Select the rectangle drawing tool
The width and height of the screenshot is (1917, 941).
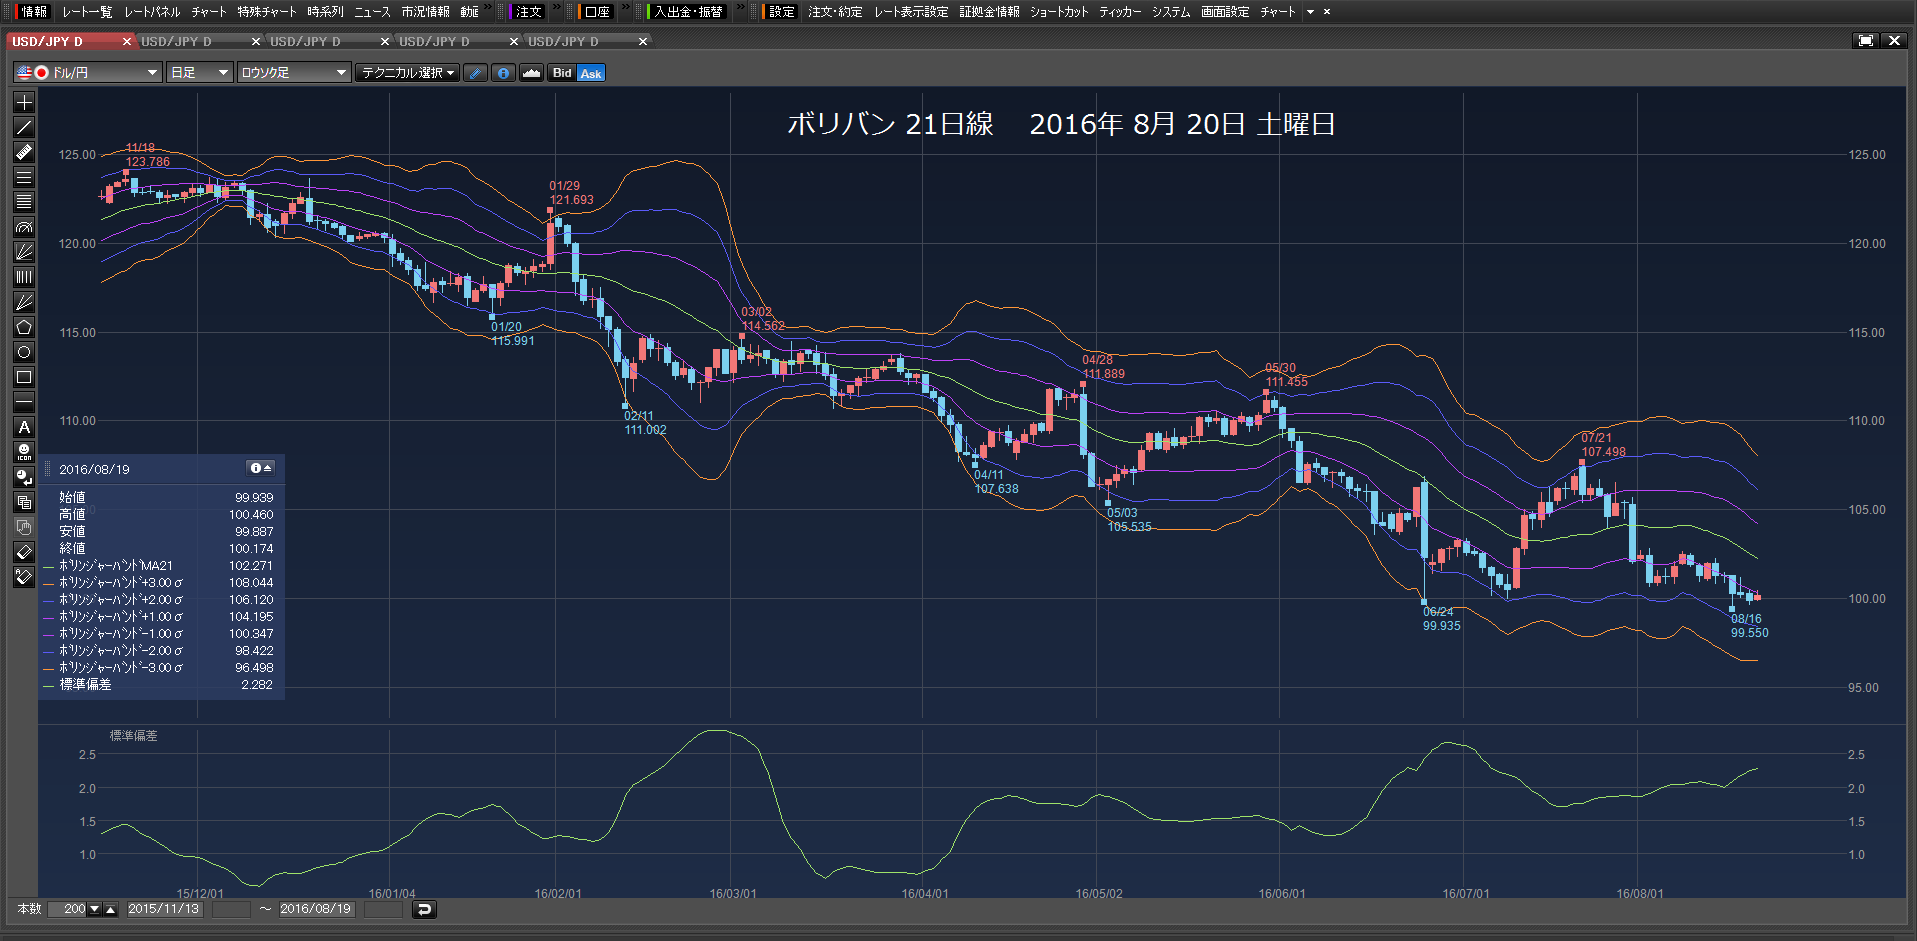(x=24, y=377)
